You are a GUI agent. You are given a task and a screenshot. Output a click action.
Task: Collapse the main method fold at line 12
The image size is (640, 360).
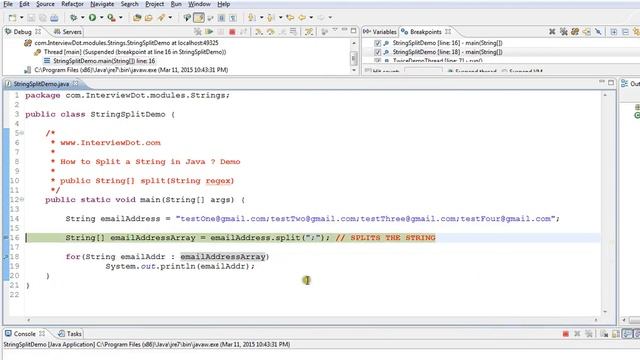(x=22, y=200)
